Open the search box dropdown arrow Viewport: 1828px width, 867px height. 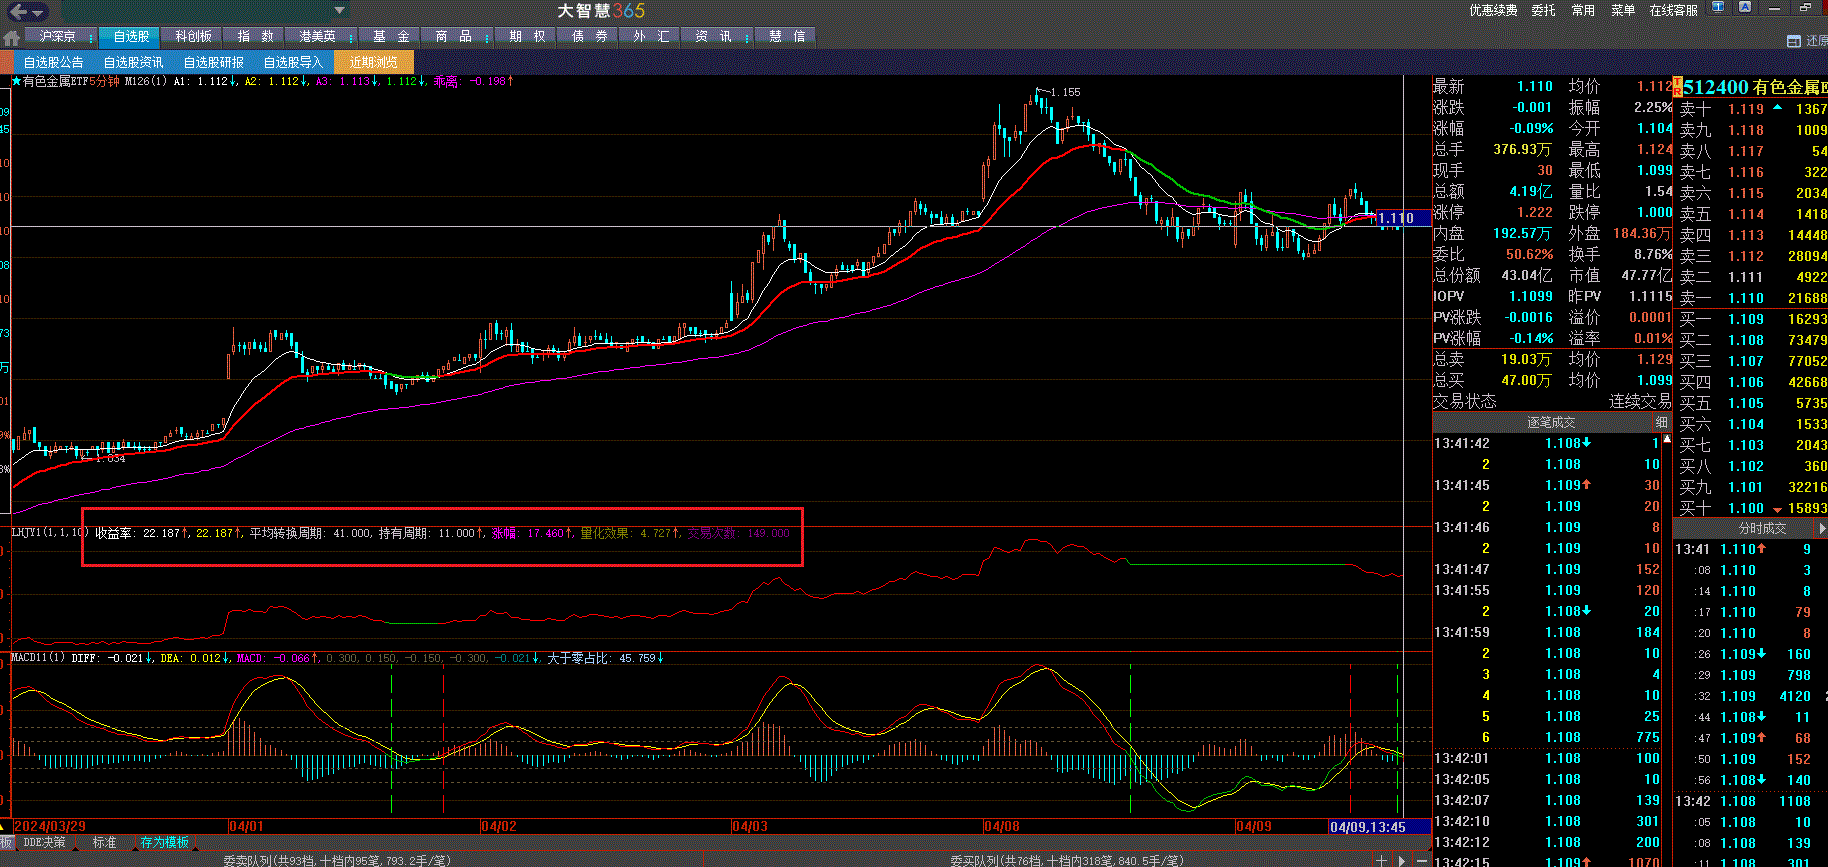pos(339,11)
